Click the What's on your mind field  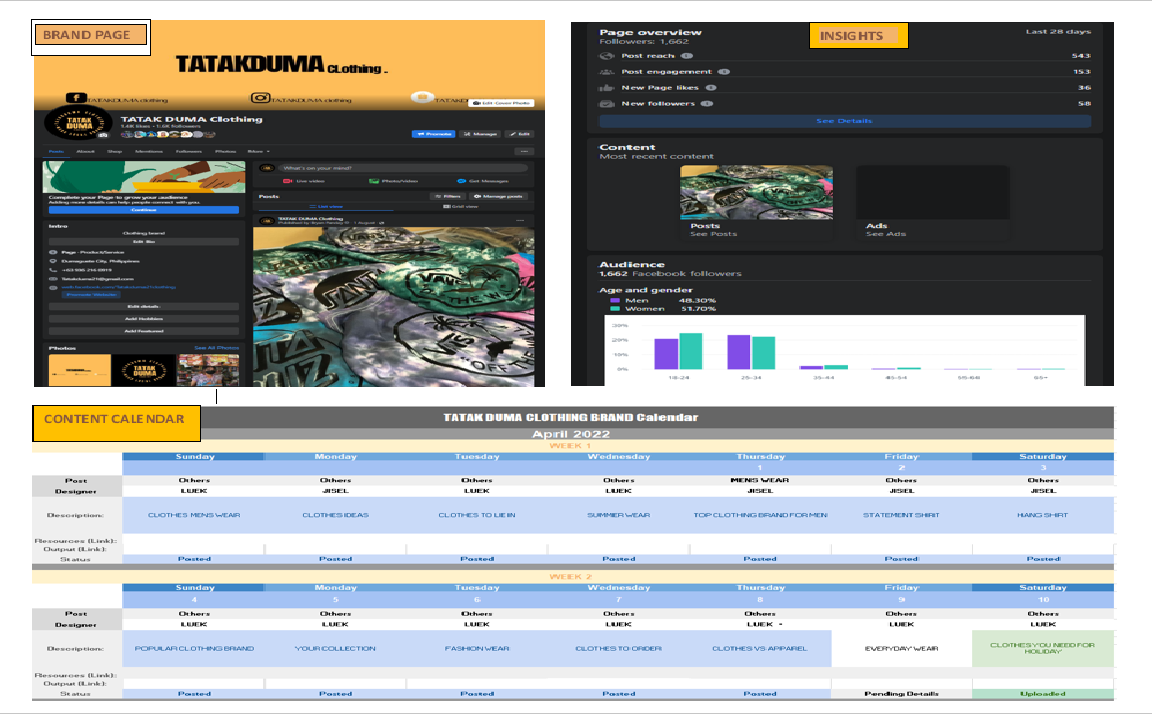tap(403, 168)
